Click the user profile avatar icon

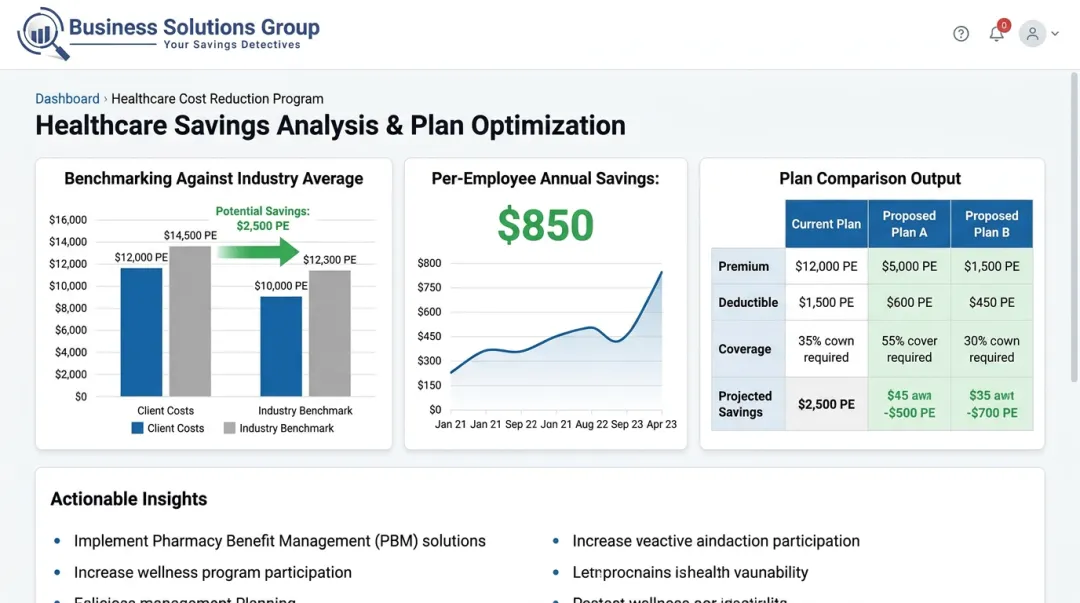click(x=1032, y=34)
